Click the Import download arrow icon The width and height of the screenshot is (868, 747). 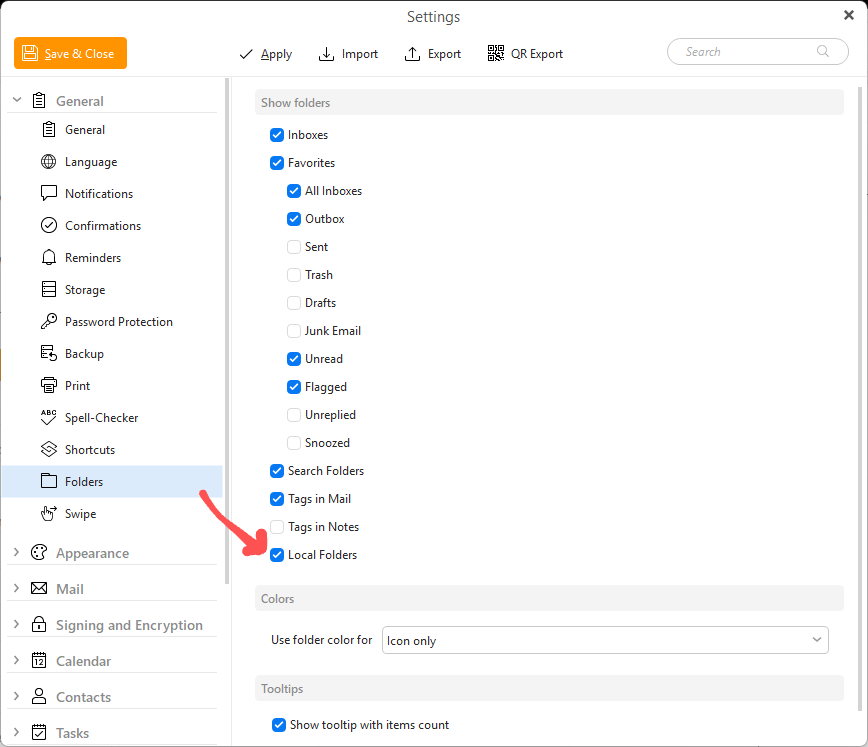point(326,54)
